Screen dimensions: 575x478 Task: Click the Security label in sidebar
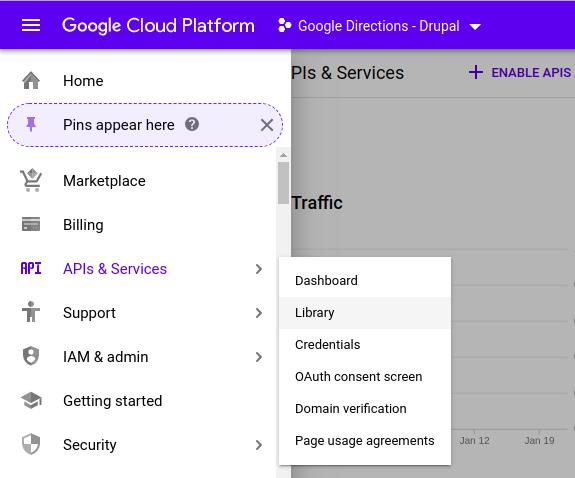[90, 445]
